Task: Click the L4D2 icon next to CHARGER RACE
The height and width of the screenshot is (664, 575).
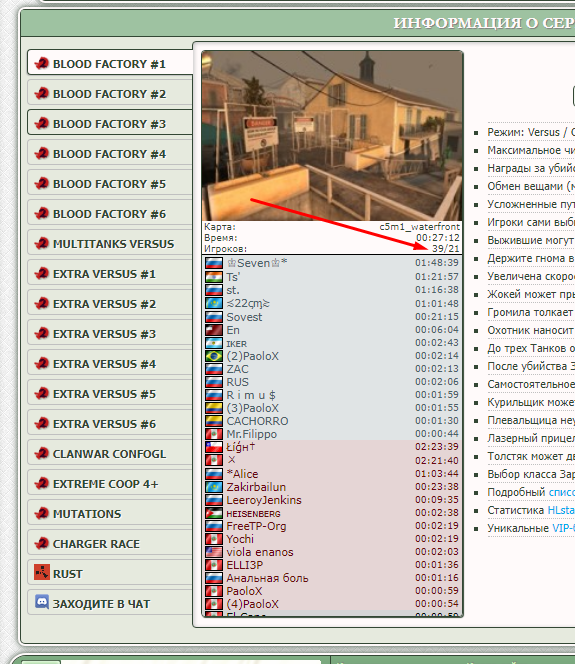Action: 42,543
